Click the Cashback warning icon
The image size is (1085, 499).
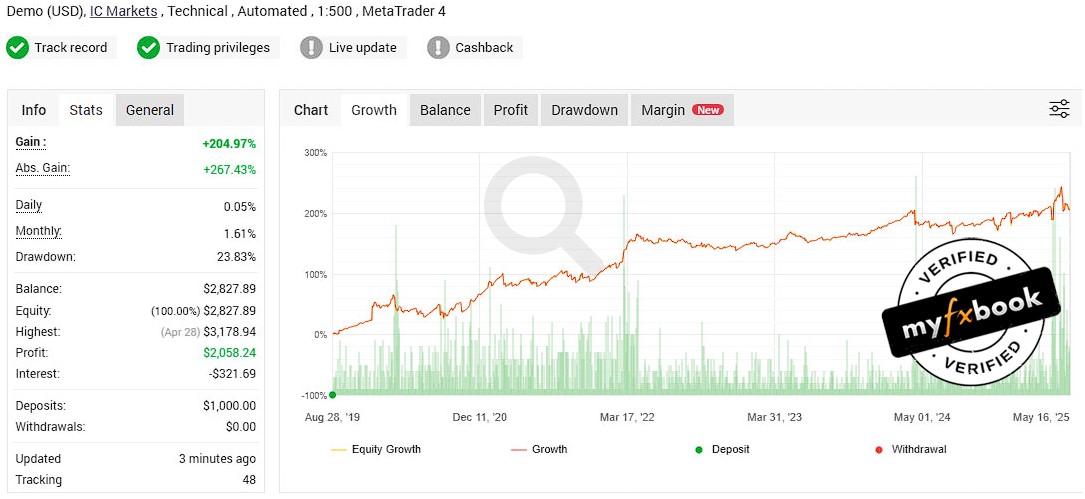coord(438,47)
